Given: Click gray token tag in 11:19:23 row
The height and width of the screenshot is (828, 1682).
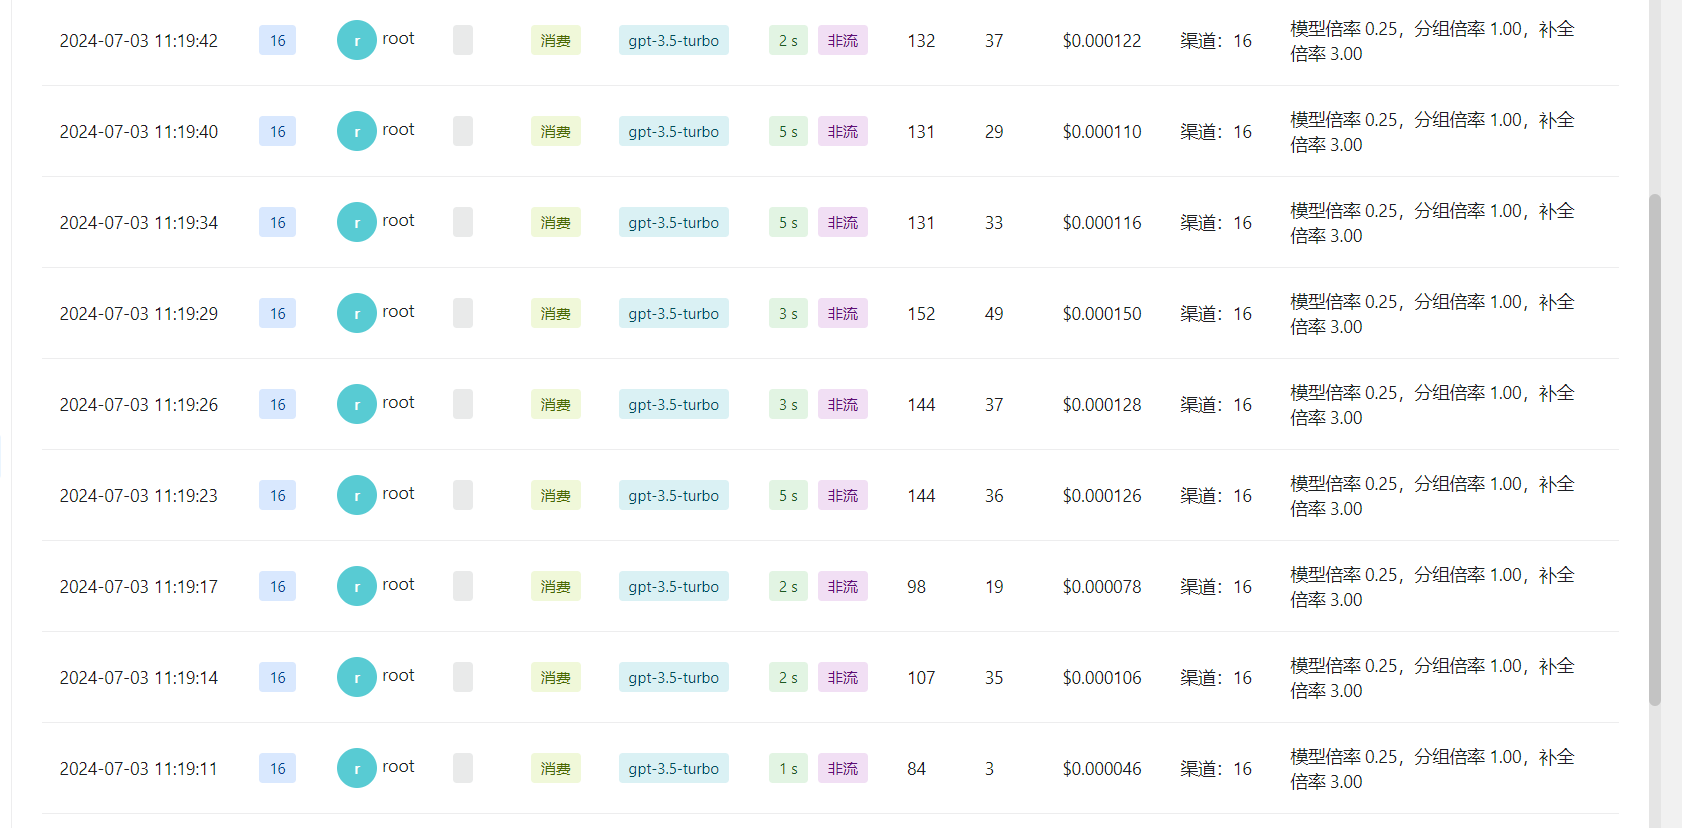Looking at the screenshot, I should click(462, 495).
